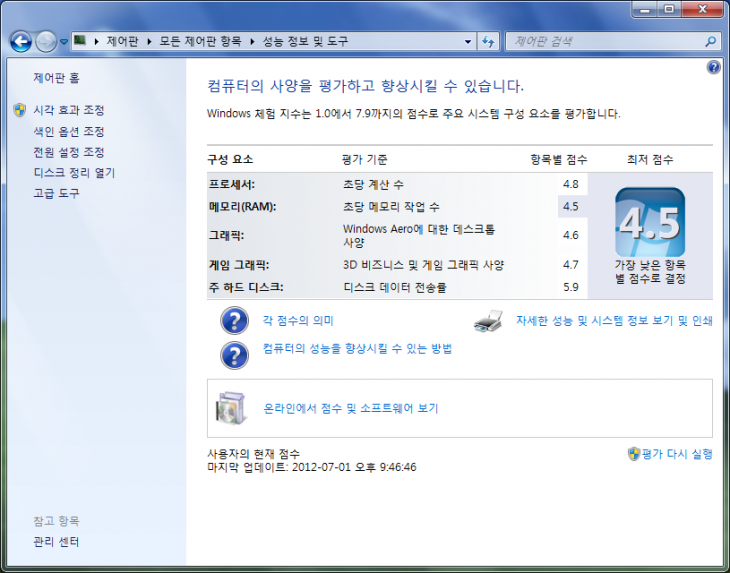Open help via the blue question icon

713,67
